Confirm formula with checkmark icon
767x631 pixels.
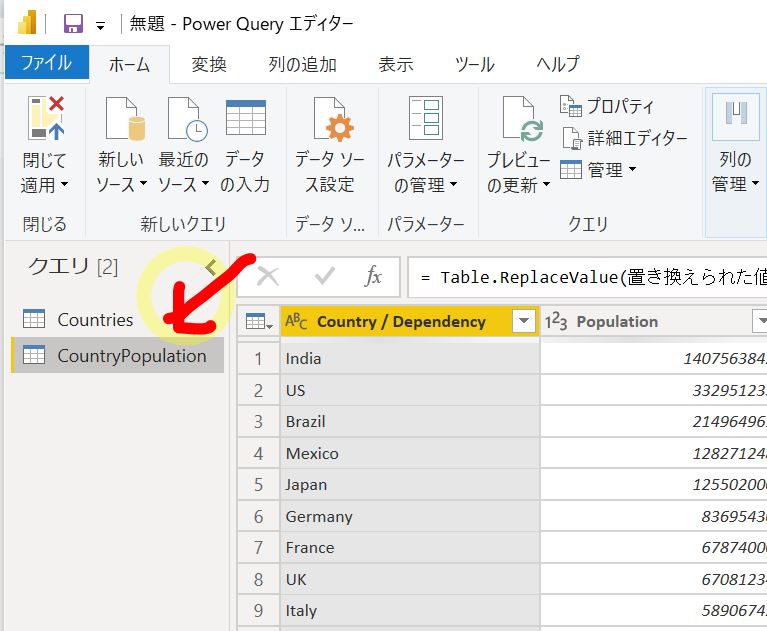tap(324, 276)
